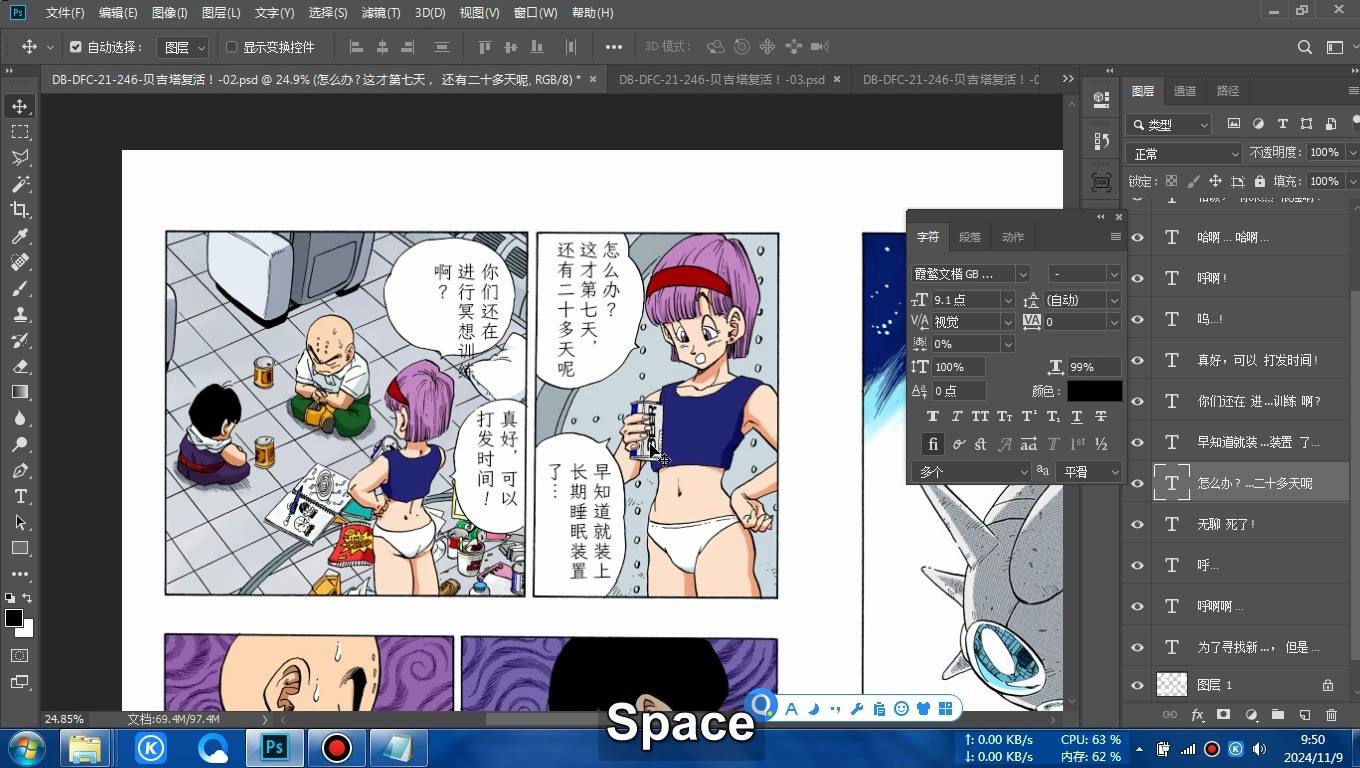Open the 滤镜(T) menu

point(380,13)
